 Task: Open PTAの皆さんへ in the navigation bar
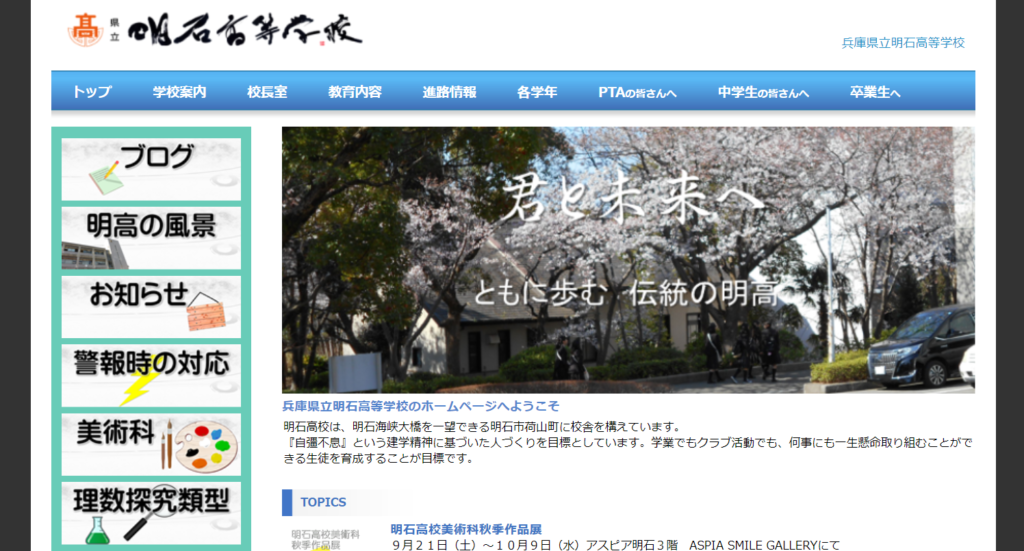637,92
